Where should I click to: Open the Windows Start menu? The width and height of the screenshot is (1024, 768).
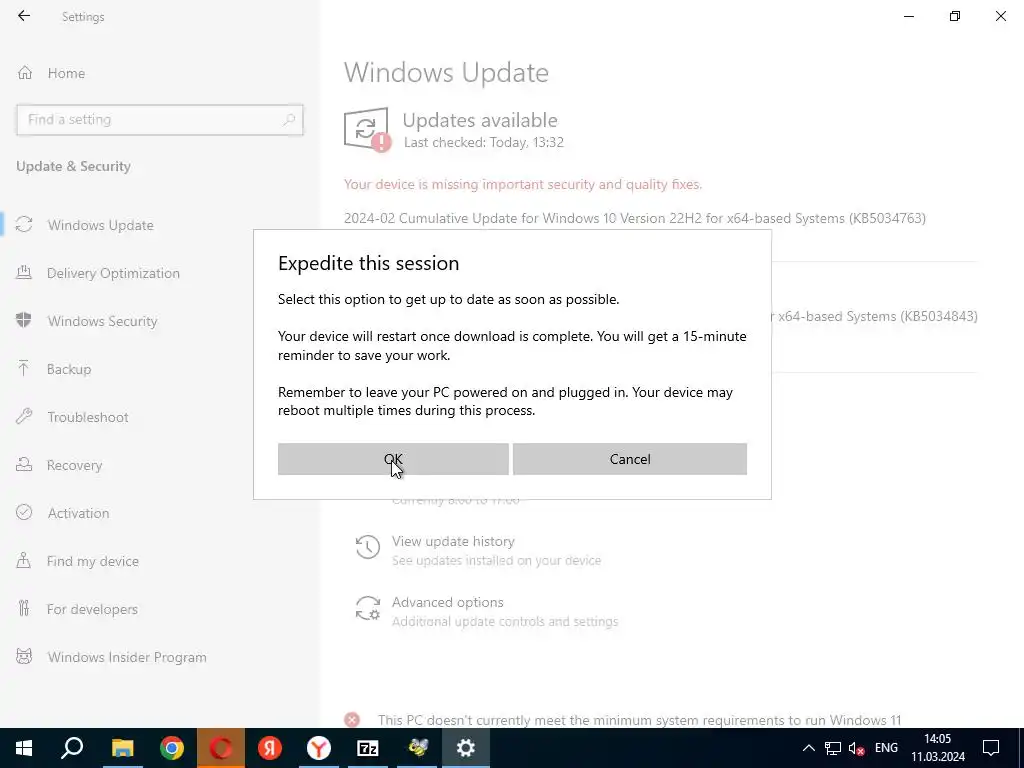[x=24, y=748]
